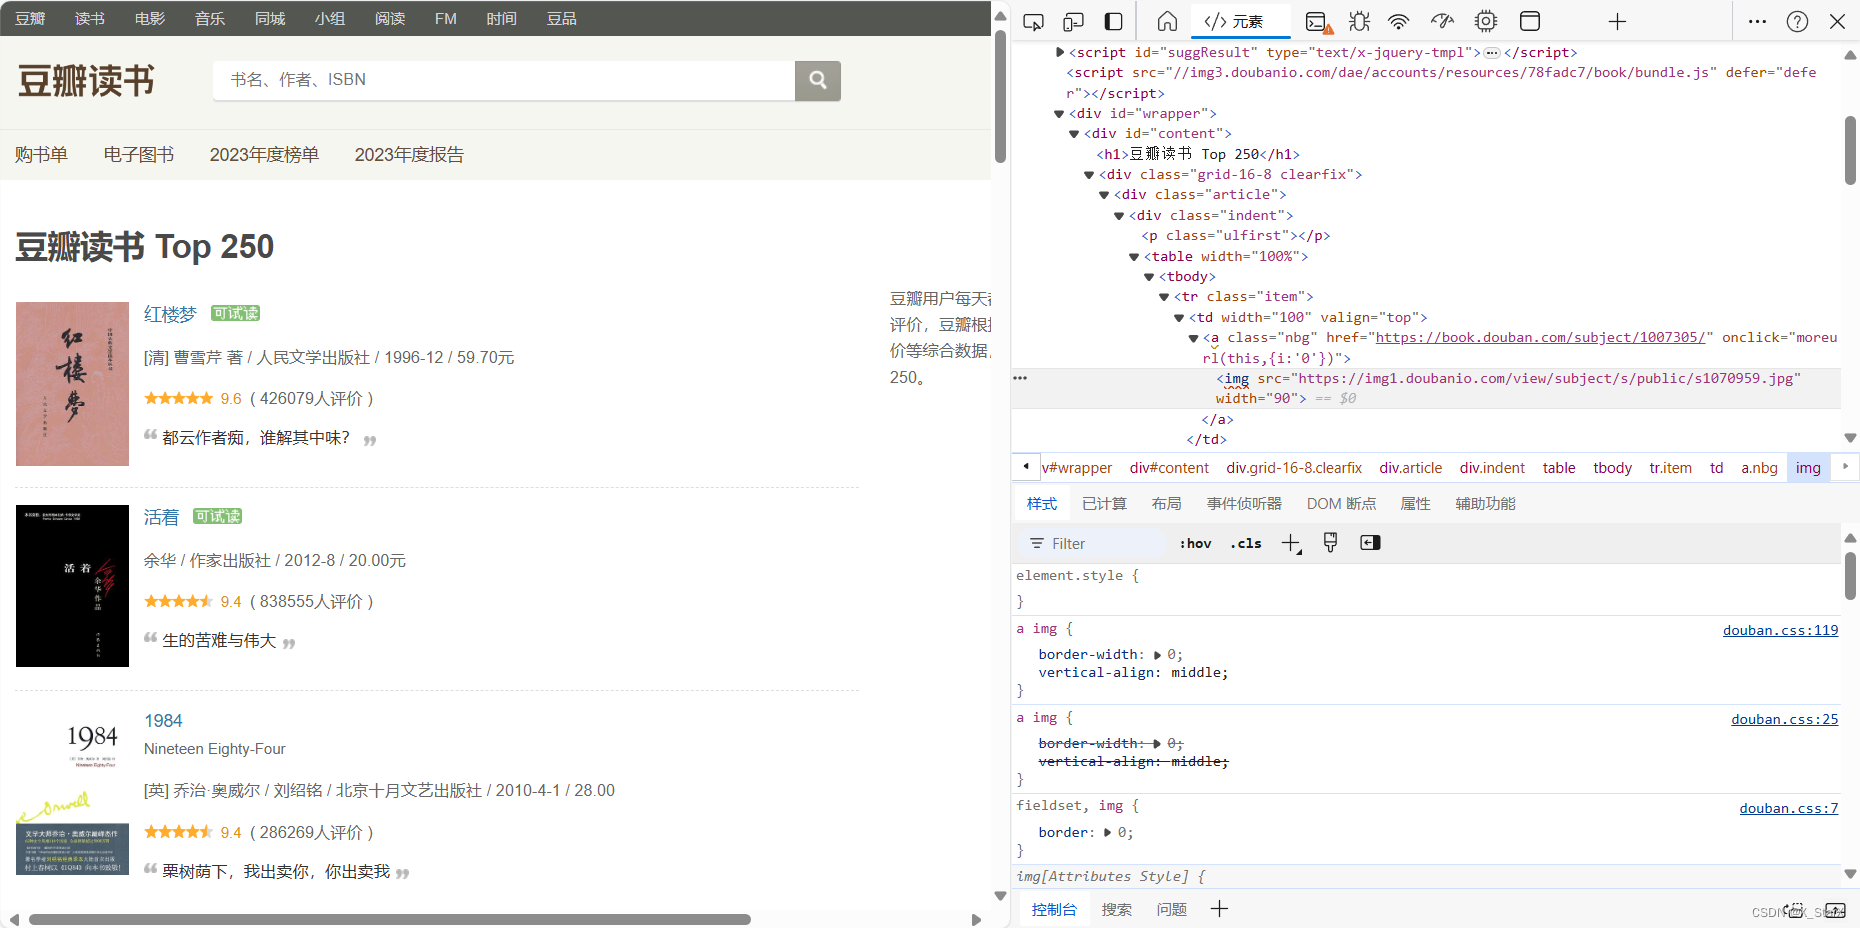Expand border-width shorthand in douban.css:119 rule
1860x928 pixels.
pyautogui.click(x=1158, y=655)
